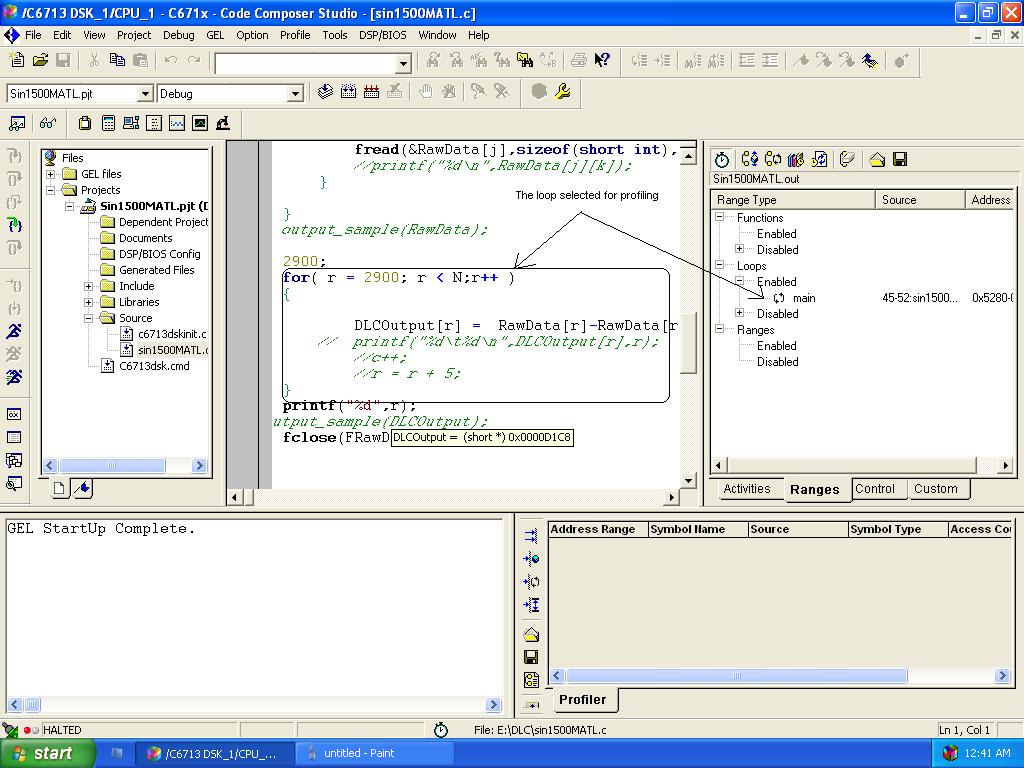This screenshot has width=1024, height=768.
Task: Collapse the Source folder
Action: [x=89, y=318]
